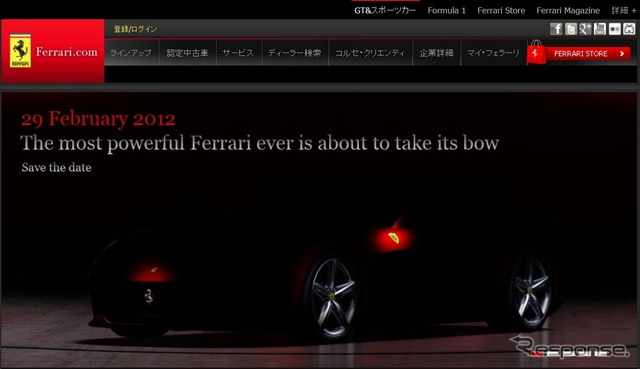Open the コルセ・クリエンティ menu
640x369 pixels.
(370, 53)
